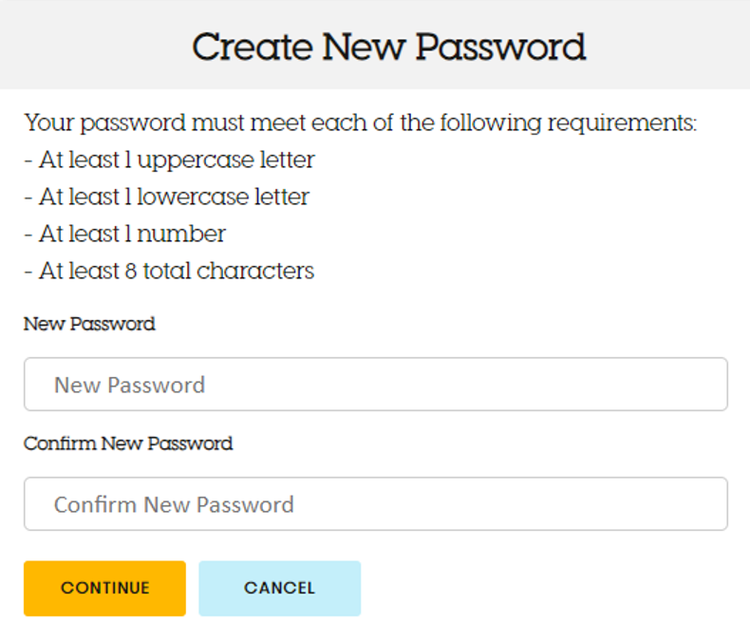Click the "New Password" field label
The width and height of the screenshot is (750, 642).
click(x=89, y=324)
